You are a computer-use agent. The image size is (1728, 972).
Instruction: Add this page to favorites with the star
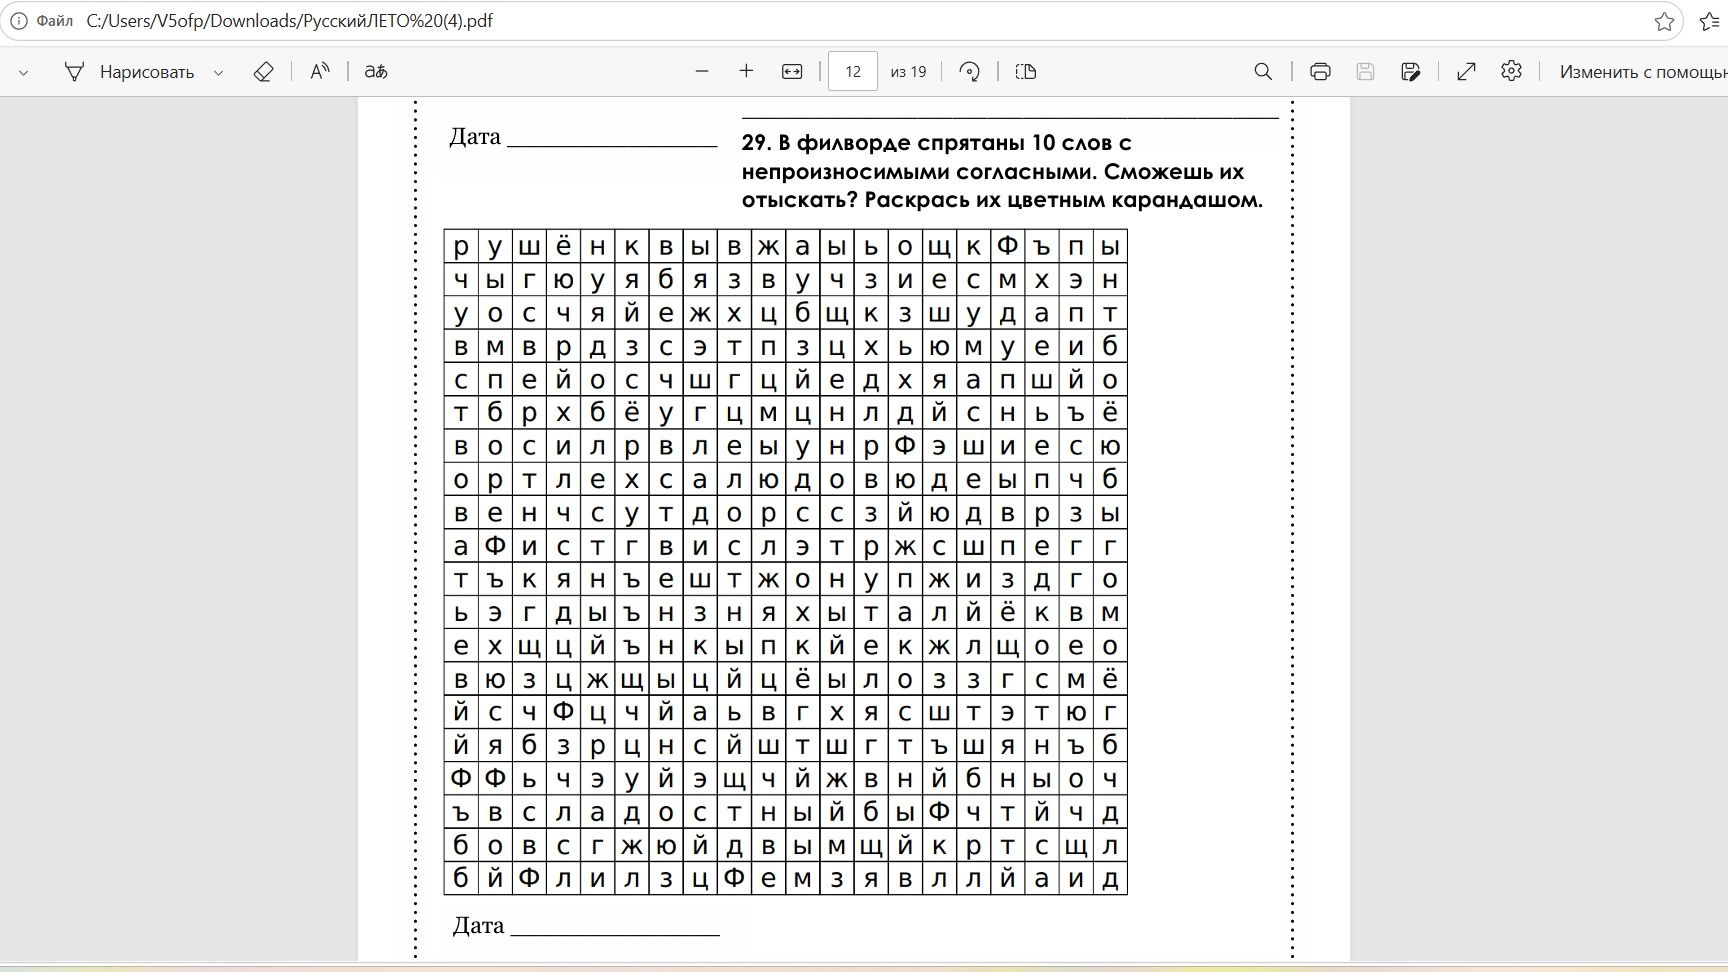coord(1664,21)
